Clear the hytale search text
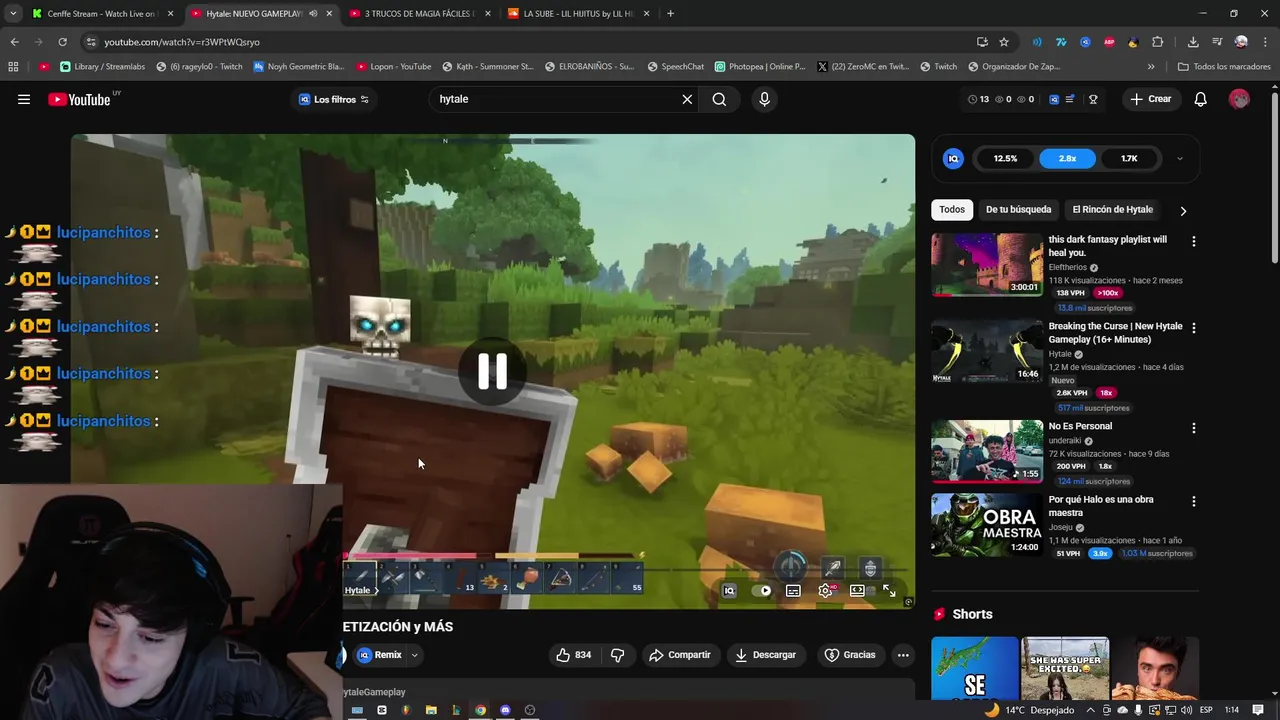 (687, 99)
